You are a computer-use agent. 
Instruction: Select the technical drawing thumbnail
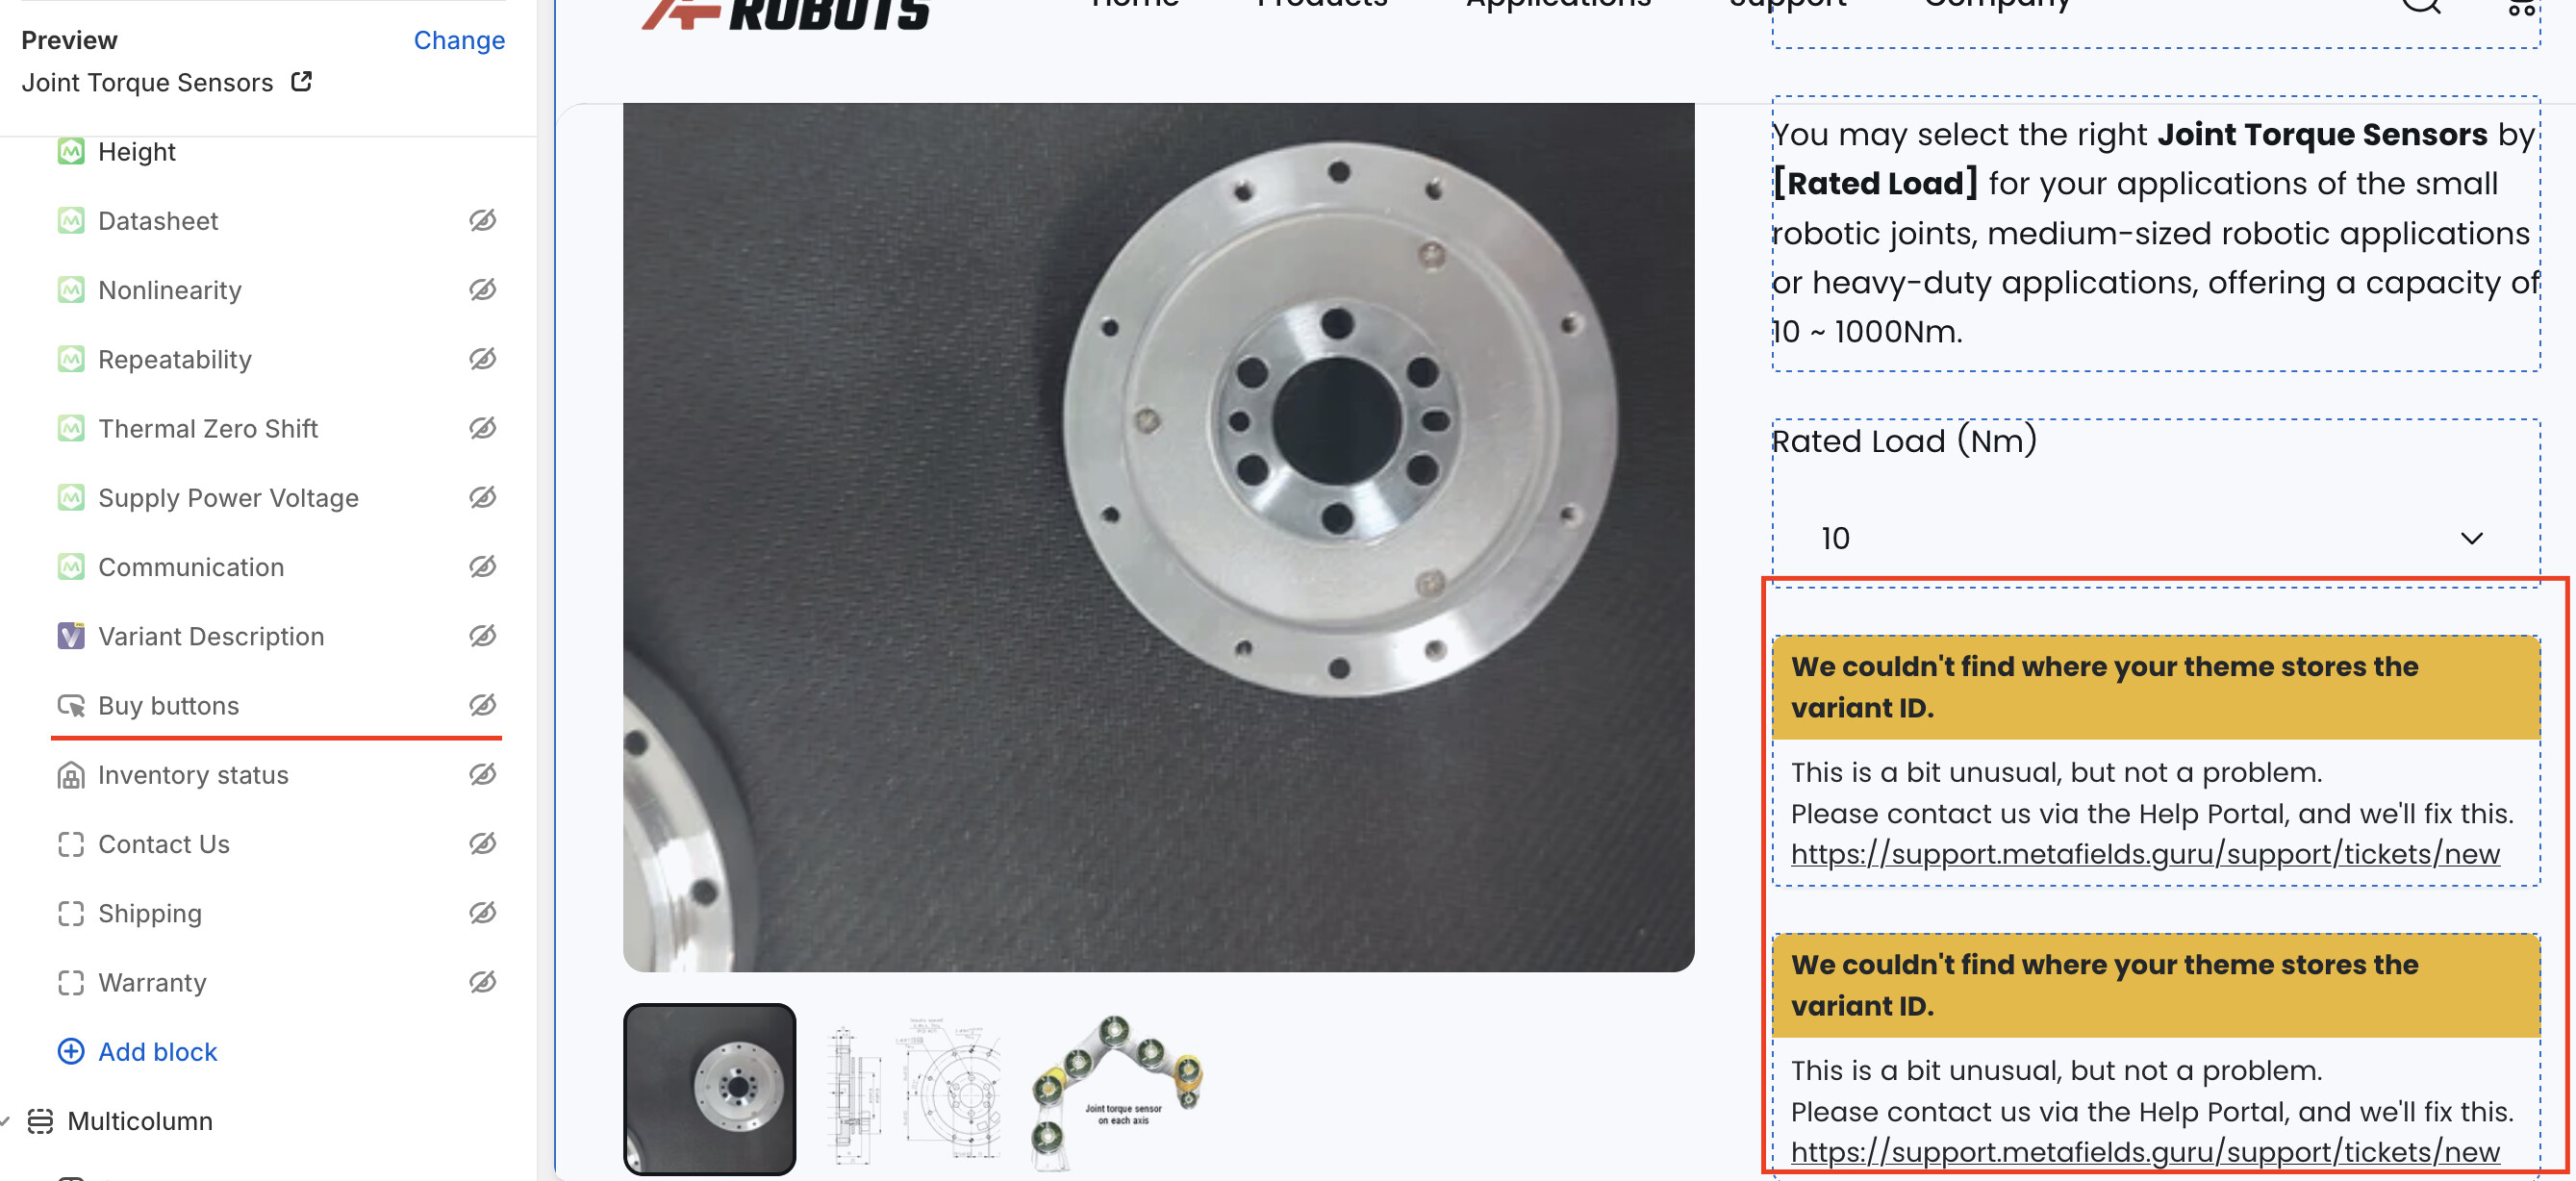coord(914,1090)
